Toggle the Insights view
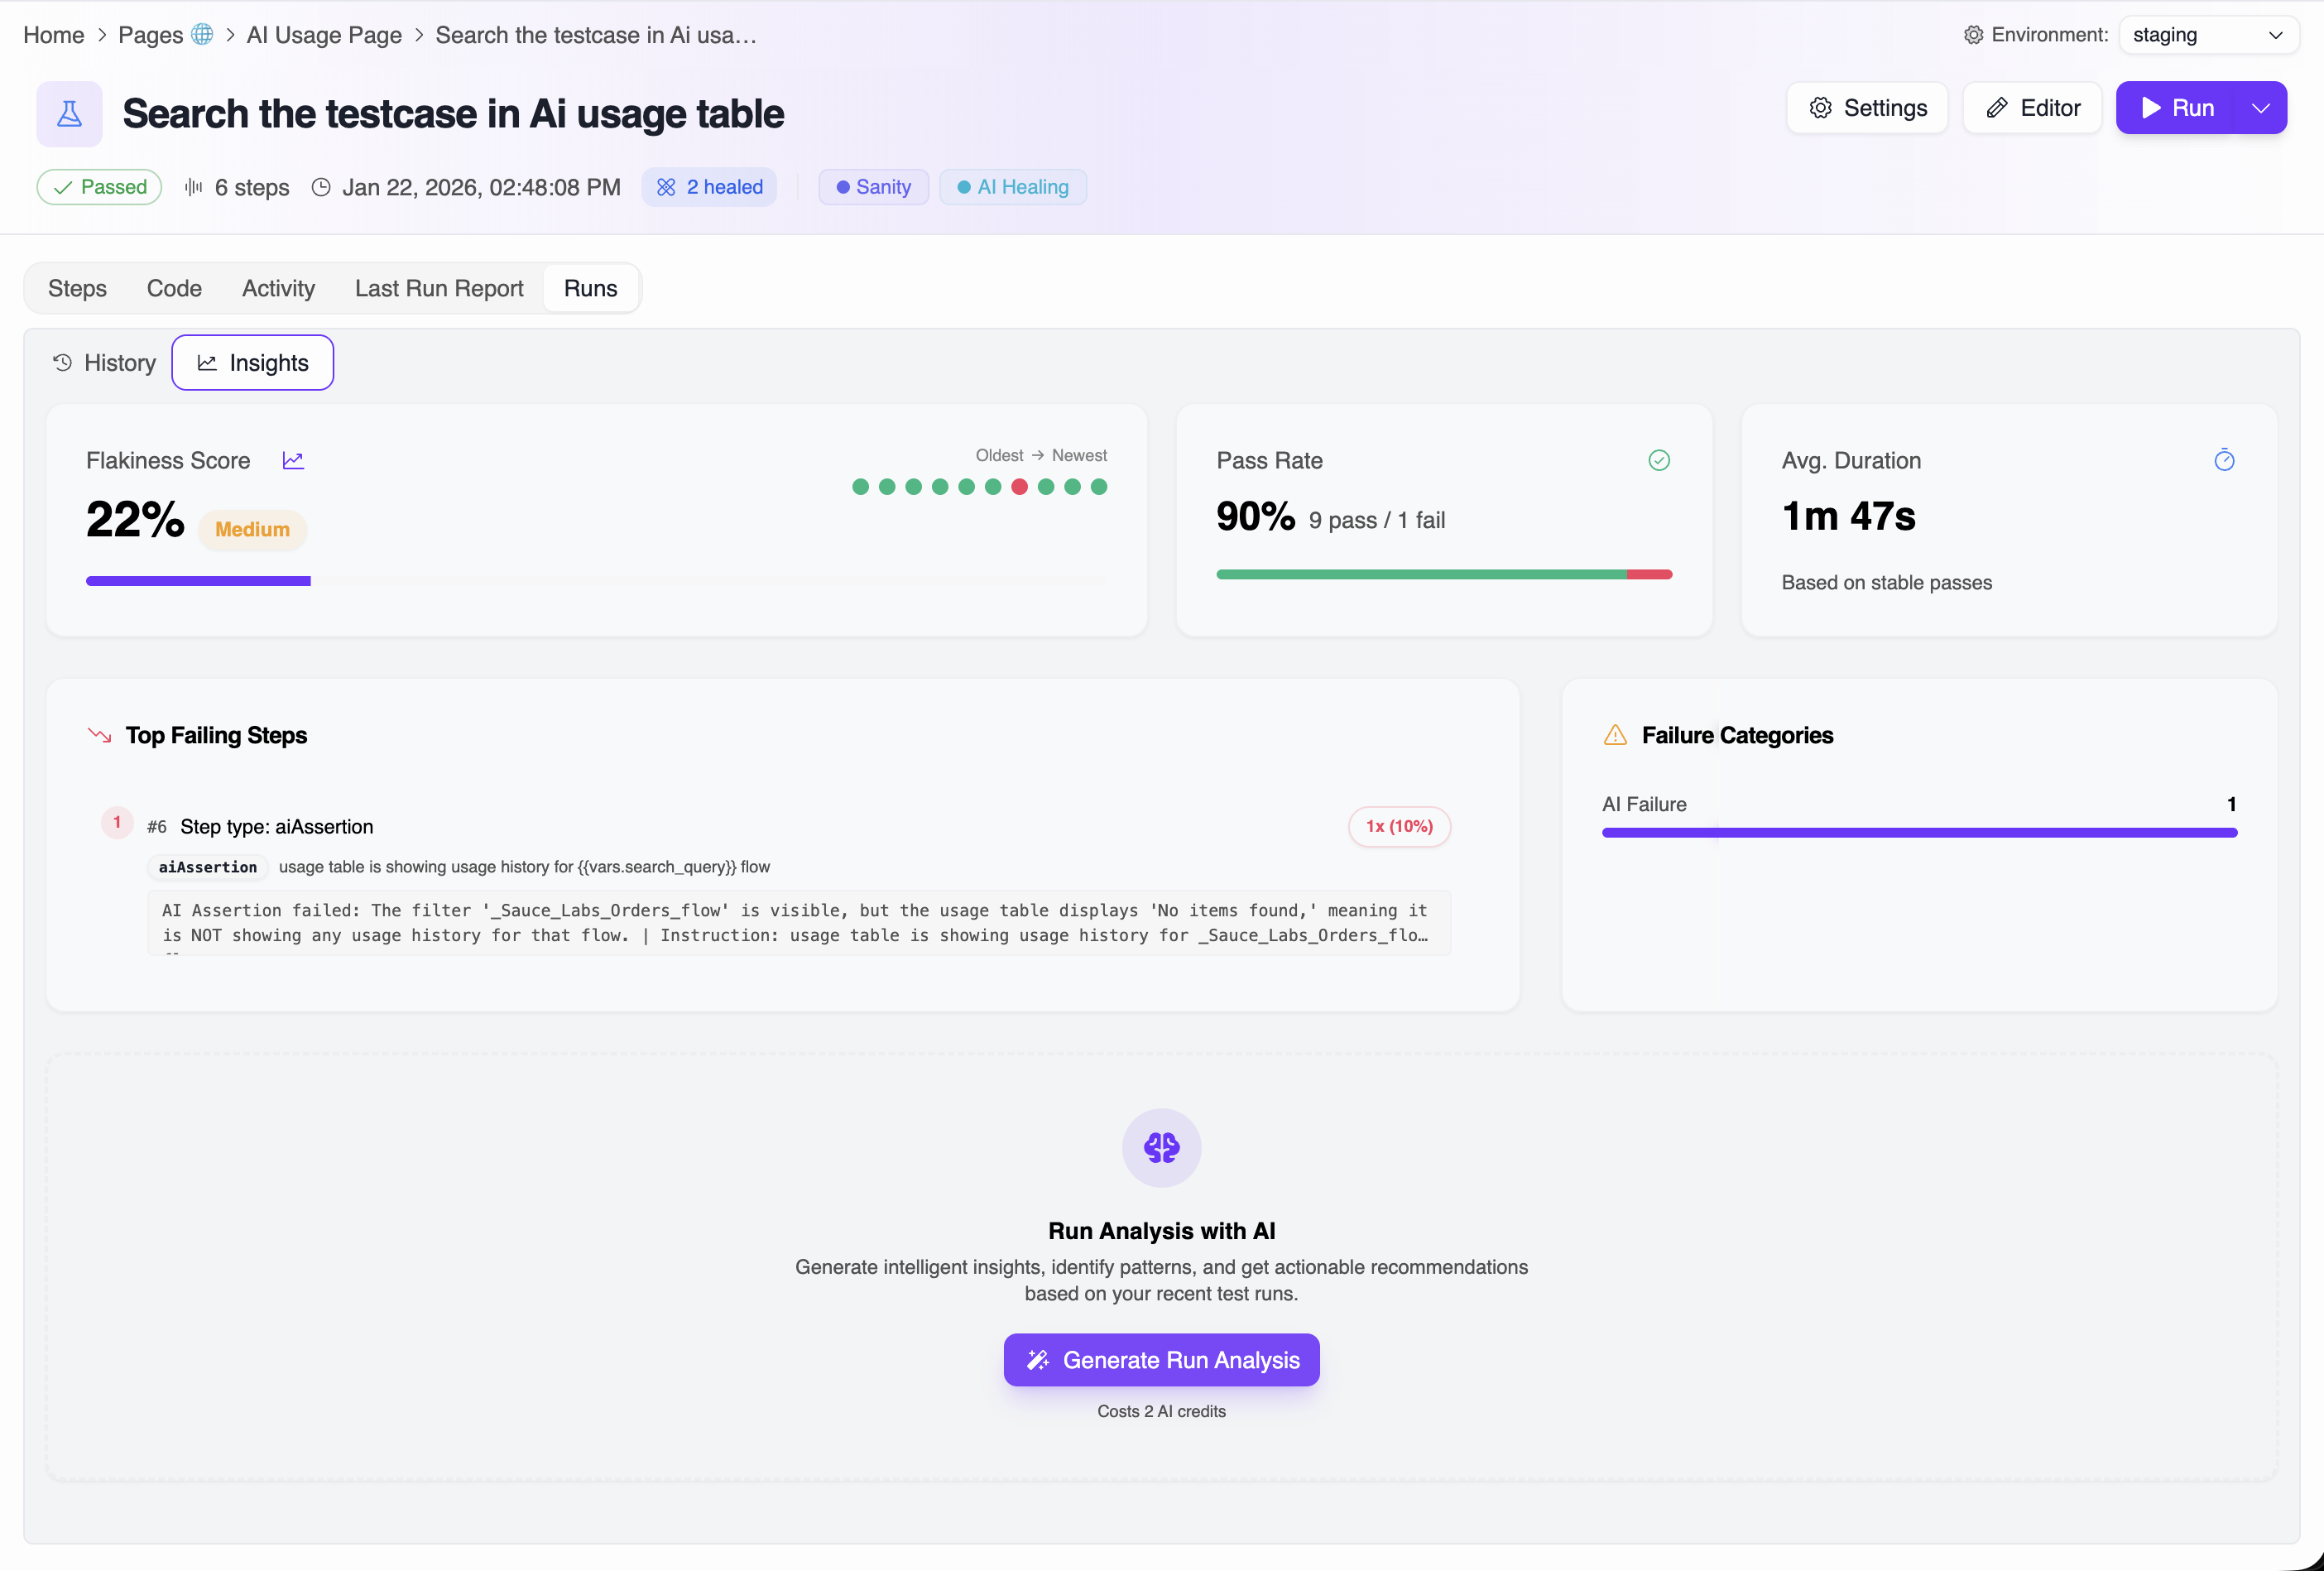This screenshot has height=1571, width=2324. (x=252, y=362)
